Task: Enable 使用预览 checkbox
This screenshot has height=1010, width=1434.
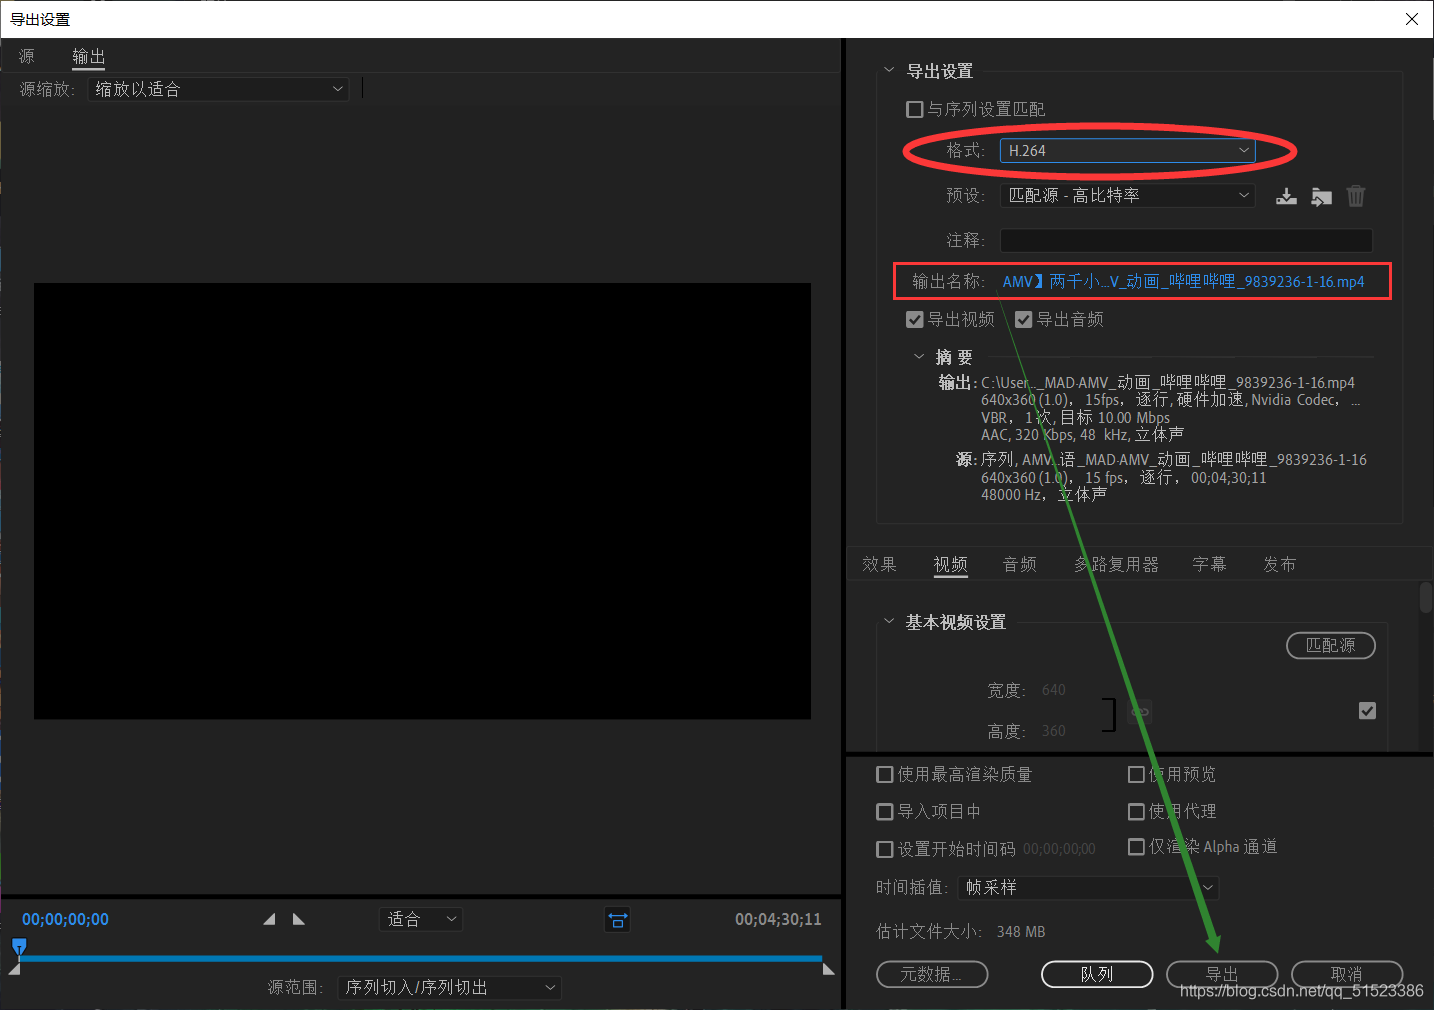Action: coord(1136,774)
